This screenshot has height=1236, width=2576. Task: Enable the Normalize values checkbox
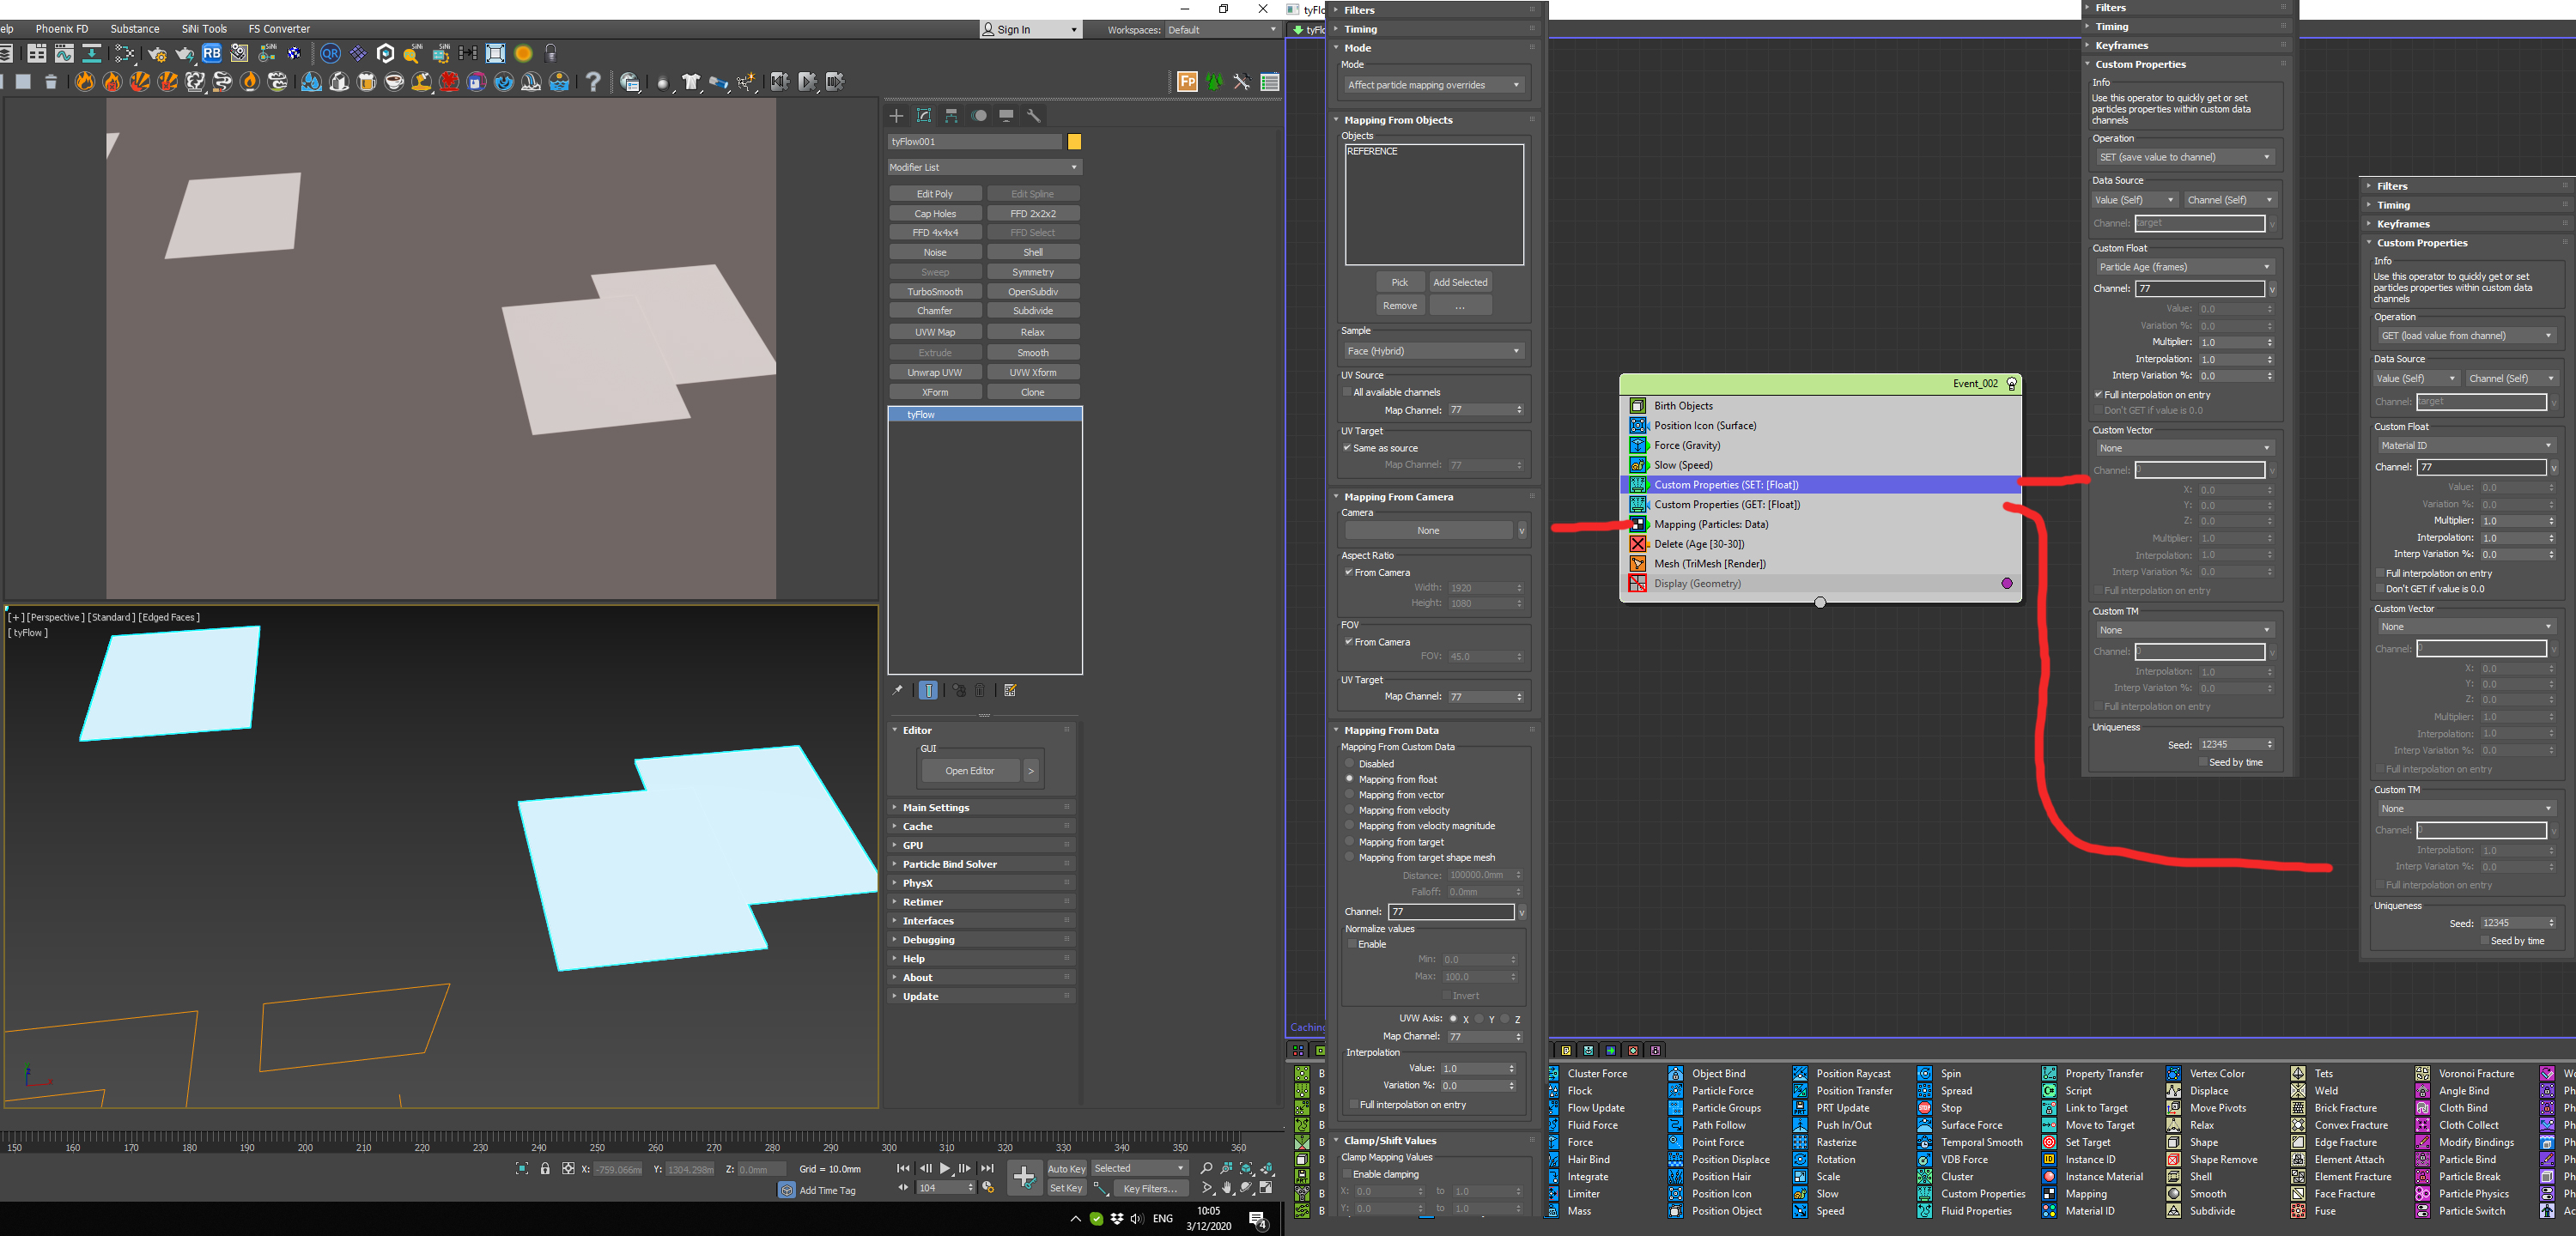pyautogui.click(x=1352, y=944)
